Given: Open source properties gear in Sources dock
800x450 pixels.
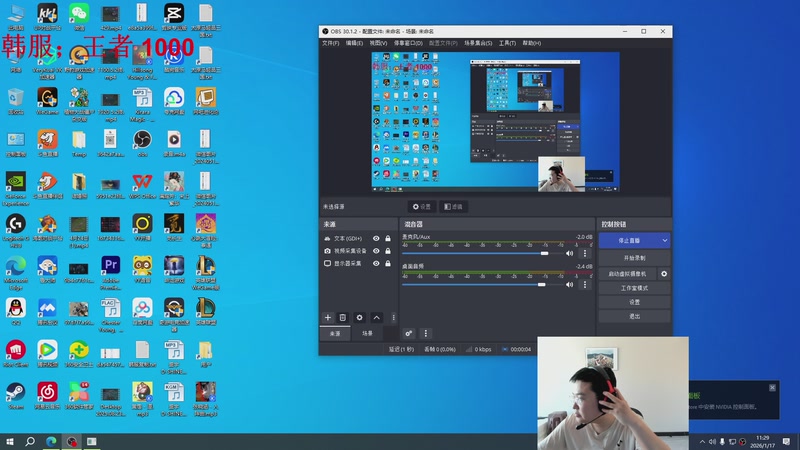Looking at the screenshot, I should 359,317.
